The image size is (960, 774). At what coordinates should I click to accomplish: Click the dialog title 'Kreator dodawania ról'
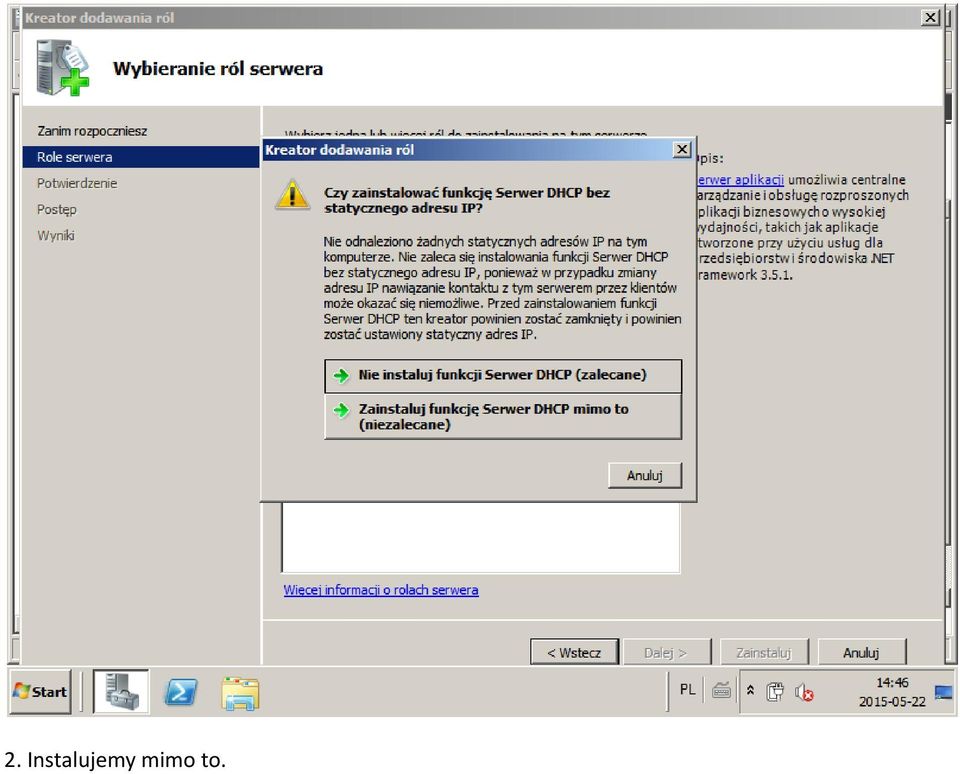340,149
